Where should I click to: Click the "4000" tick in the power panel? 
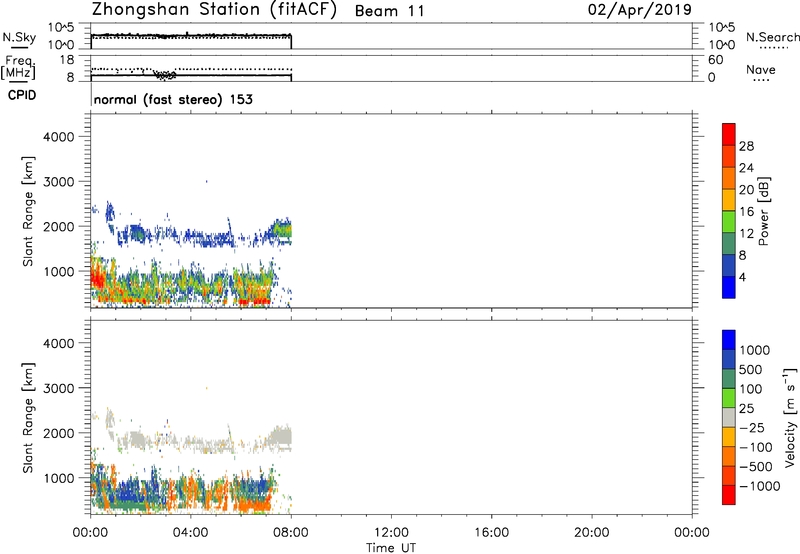point(59,137)
